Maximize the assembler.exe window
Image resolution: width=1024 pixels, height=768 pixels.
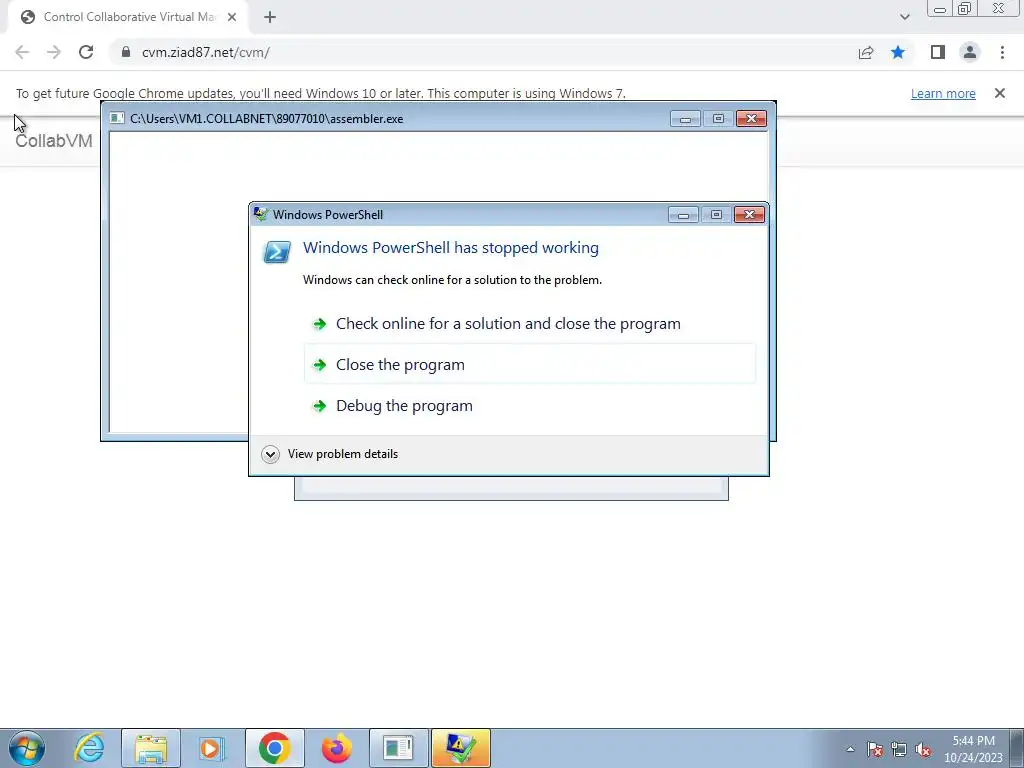(718, 118)
